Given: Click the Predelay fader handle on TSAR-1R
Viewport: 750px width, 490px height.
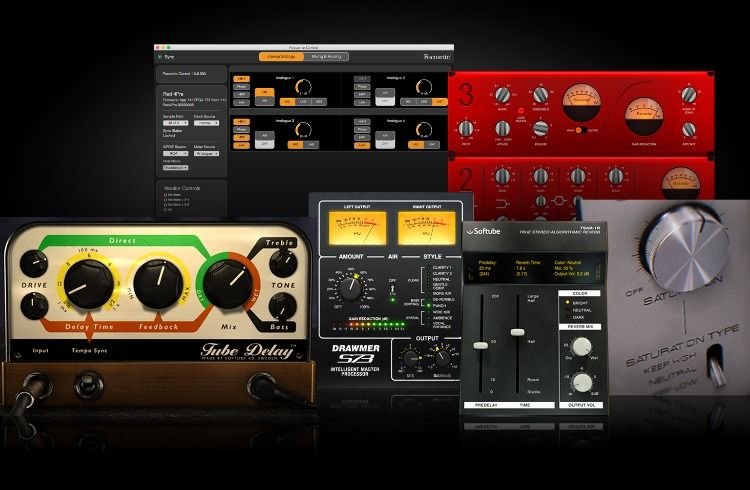Looking at the screenshot, I should click(x=481, y=345).
